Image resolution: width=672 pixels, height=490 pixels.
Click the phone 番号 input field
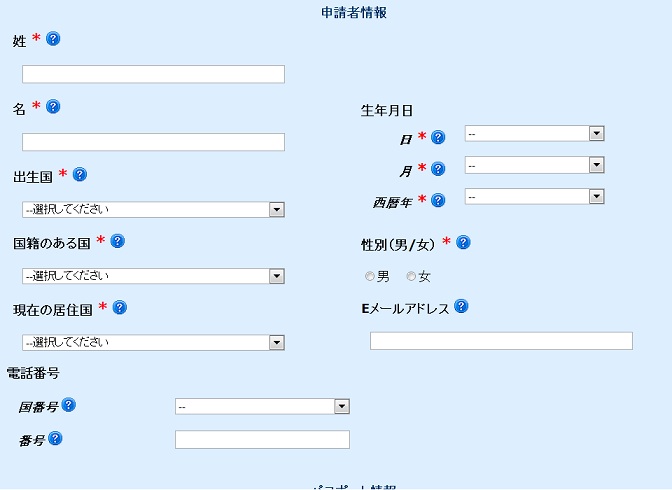262,439
